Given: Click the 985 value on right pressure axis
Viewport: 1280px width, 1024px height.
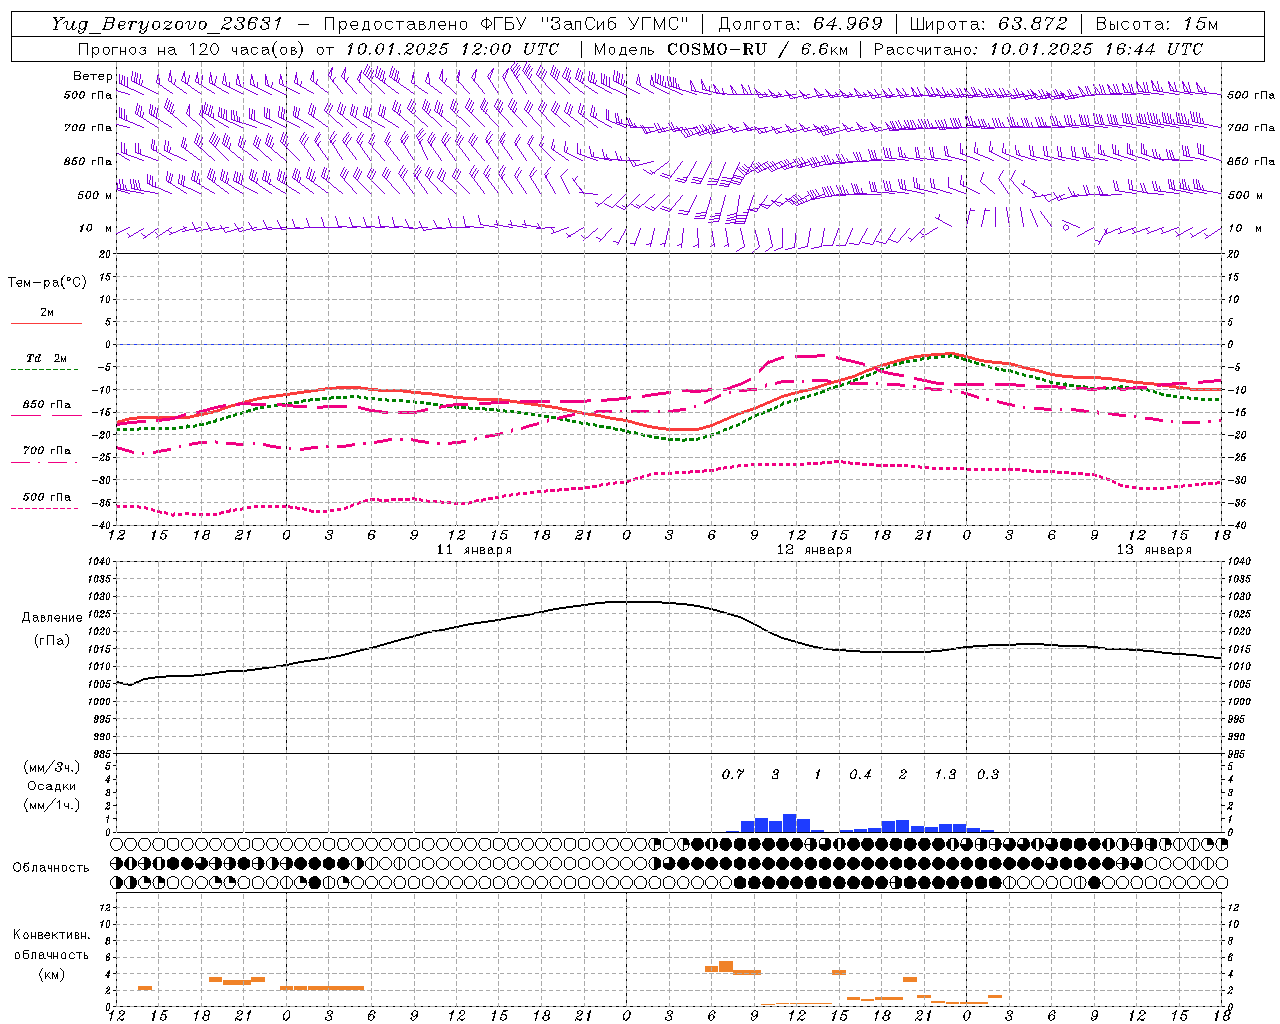Looking at the screenshot, I should click(1239, 754).
